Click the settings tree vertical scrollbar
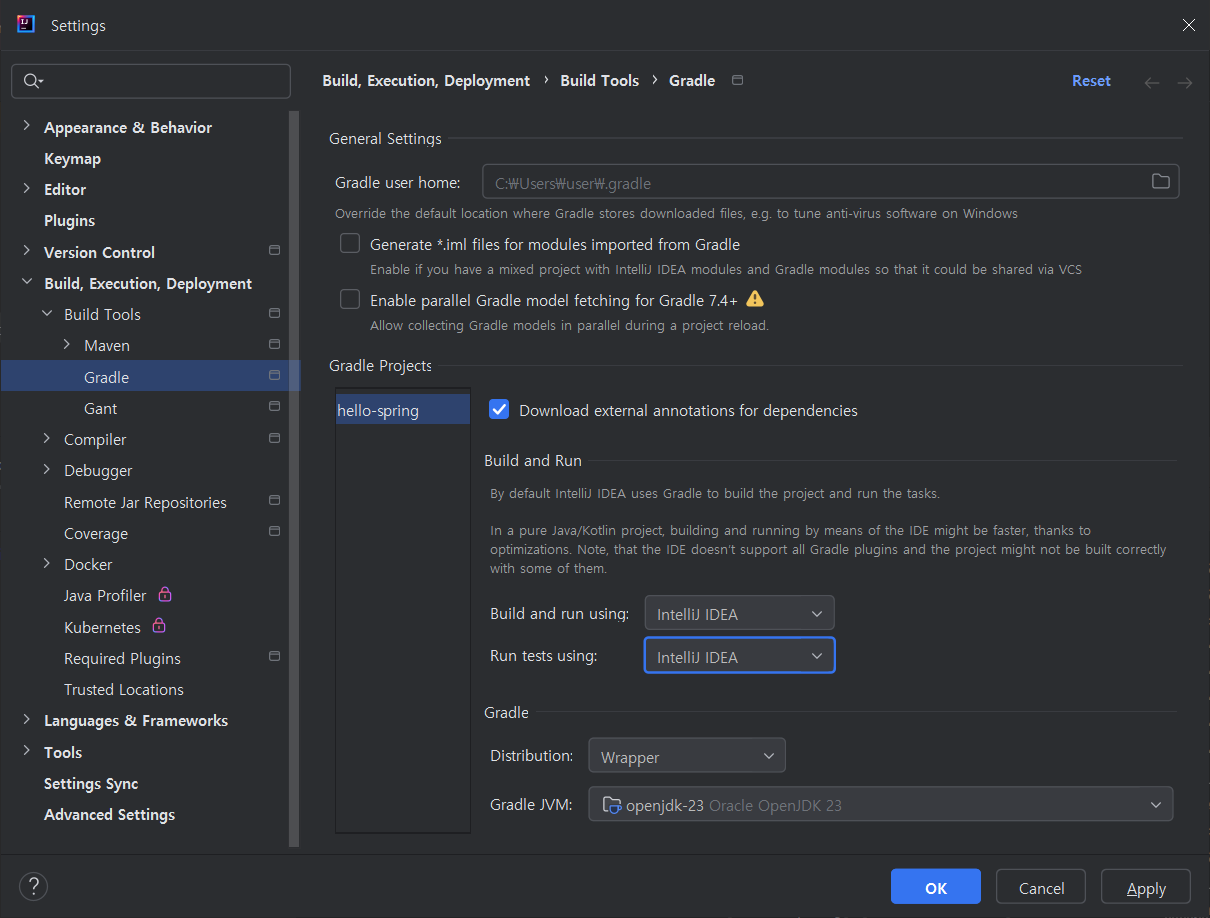 tap(294, 478)
